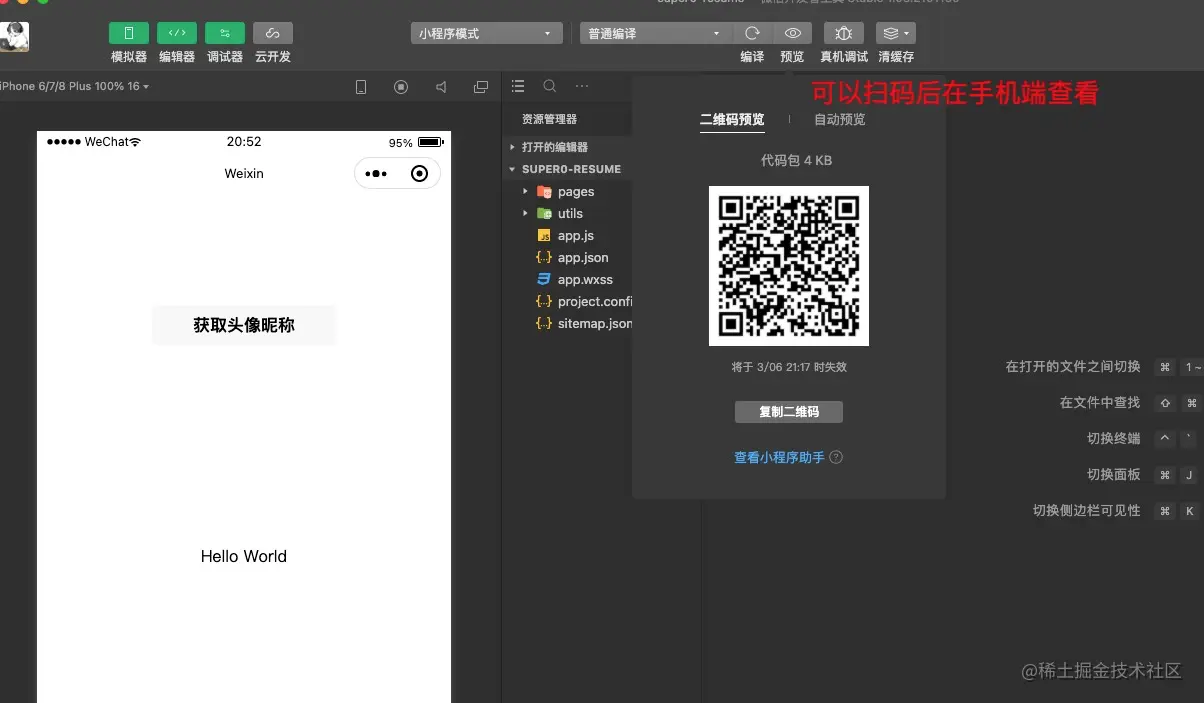Switch to the QR code preview tab

[x=732, y=119]
